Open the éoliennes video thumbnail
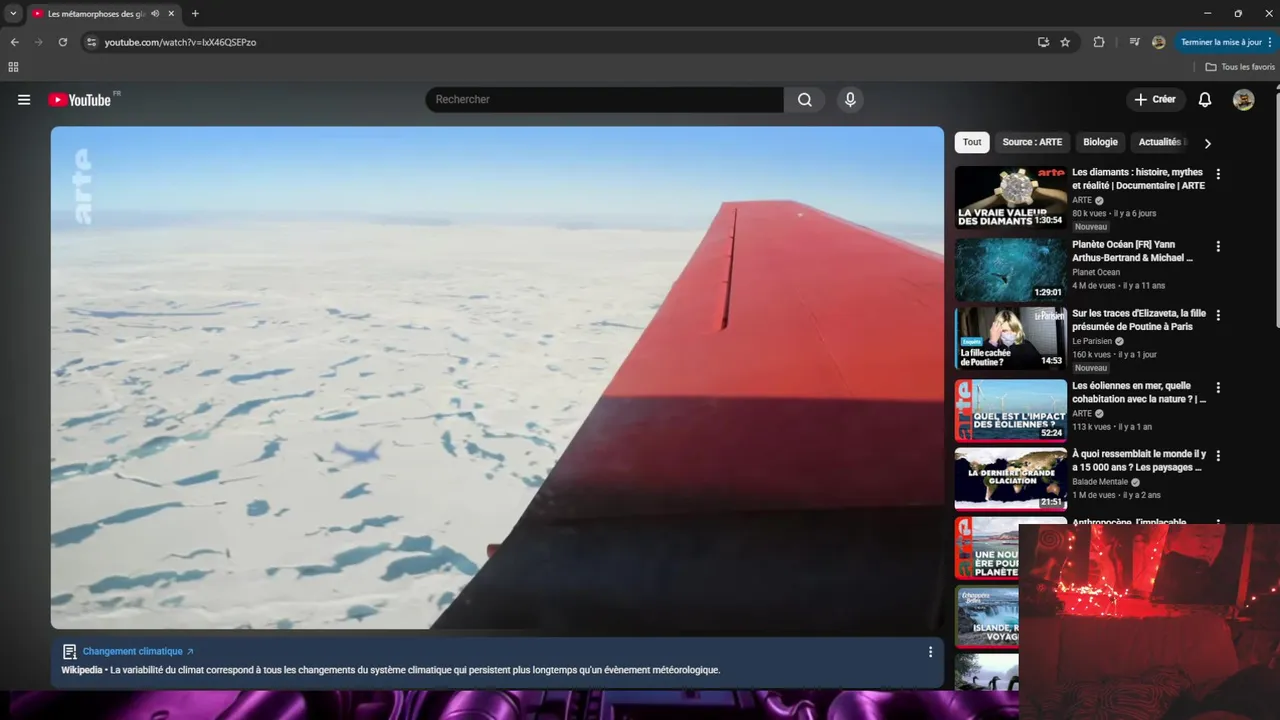Viewport: 1280px width, 720px height. click(1010, 410)
